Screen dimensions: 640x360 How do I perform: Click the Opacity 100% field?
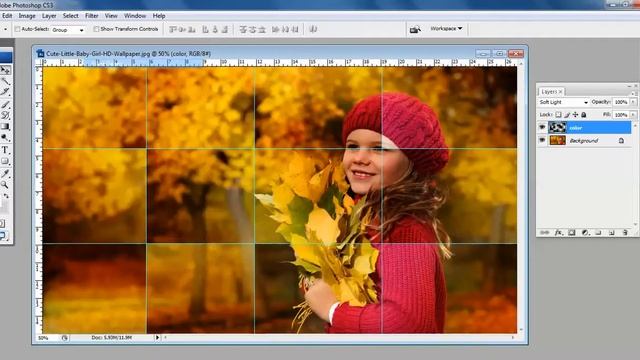coord(621,102)
